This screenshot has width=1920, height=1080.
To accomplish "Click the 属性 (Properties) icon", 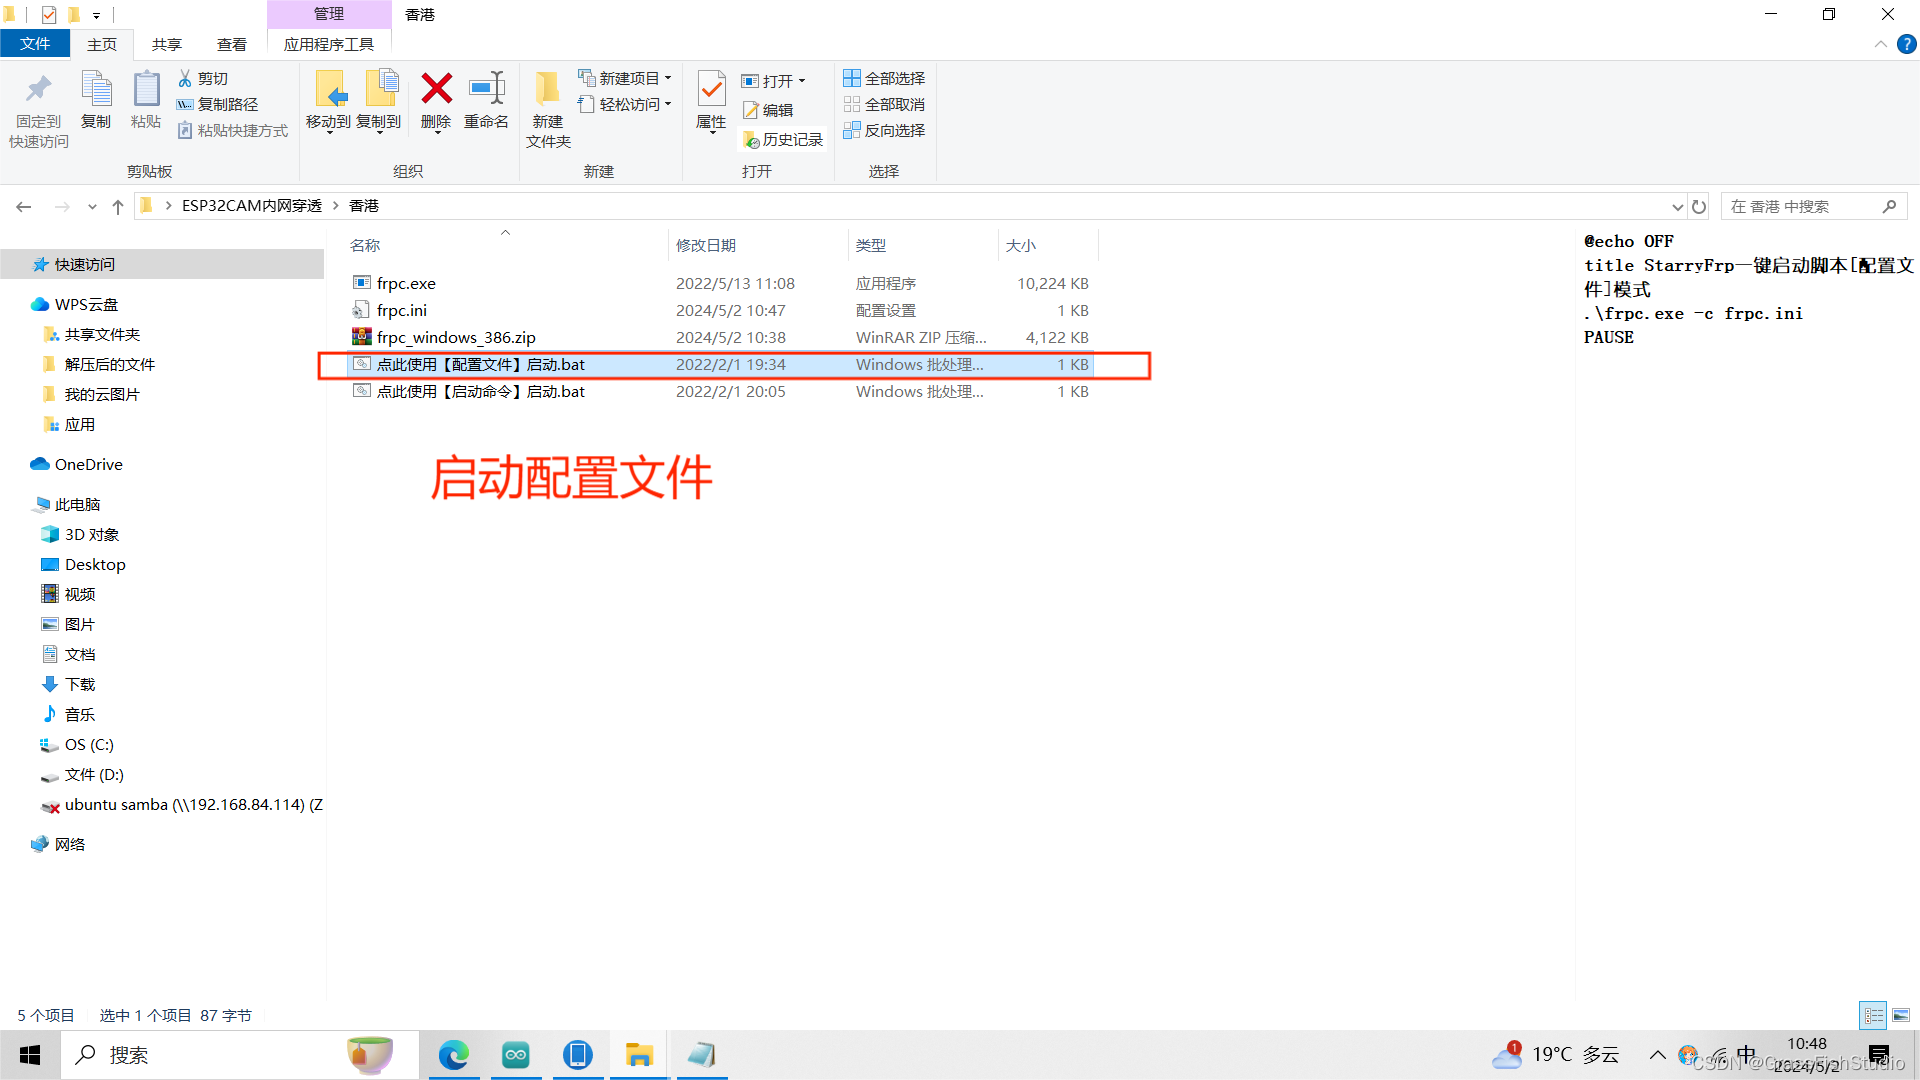I will 711,103.
